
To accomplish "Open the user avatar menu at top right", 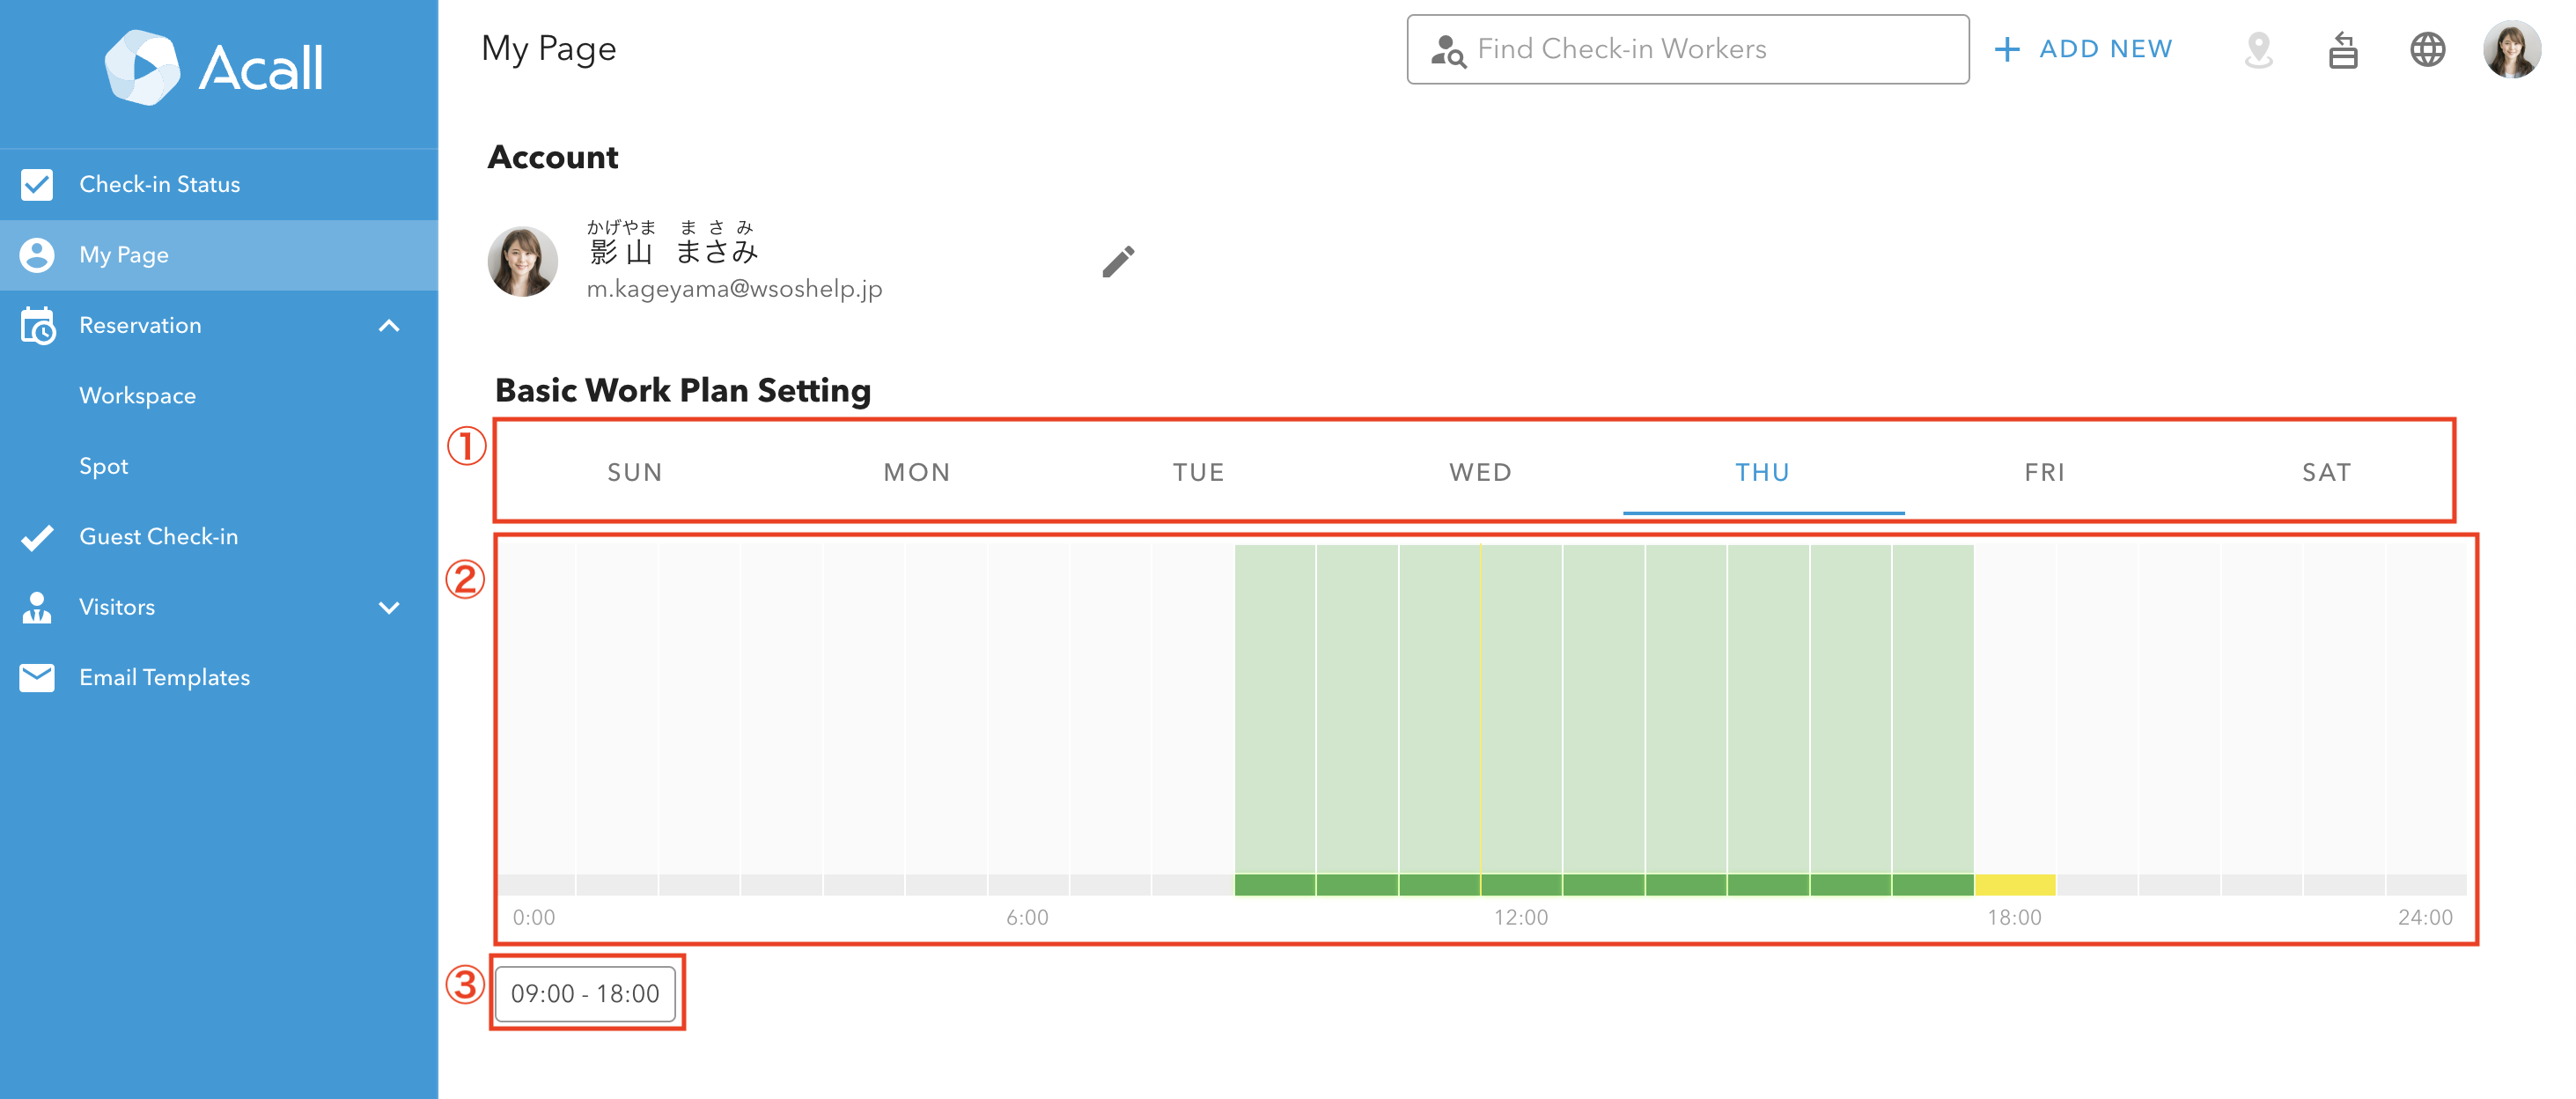I will click(x=2511, y=49).
